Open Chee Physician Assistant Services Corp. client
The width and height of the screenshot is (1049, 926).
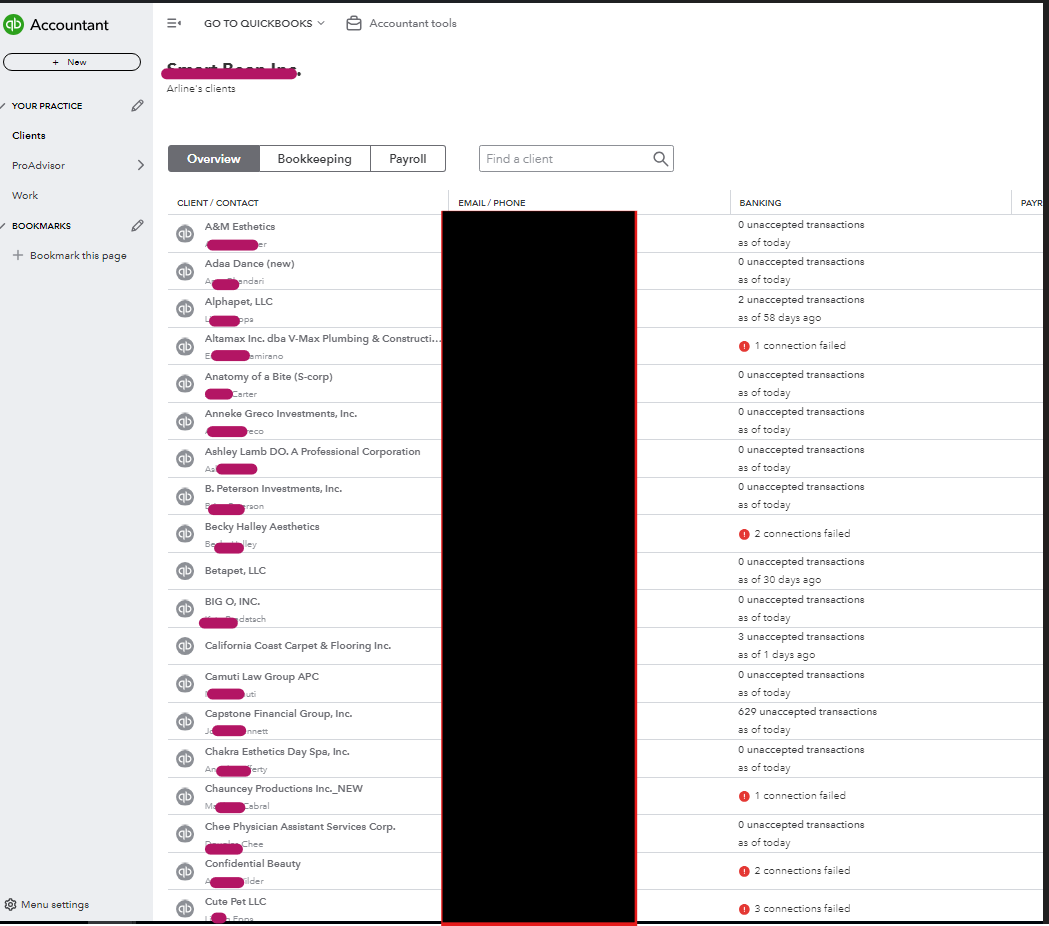(300, 826)
